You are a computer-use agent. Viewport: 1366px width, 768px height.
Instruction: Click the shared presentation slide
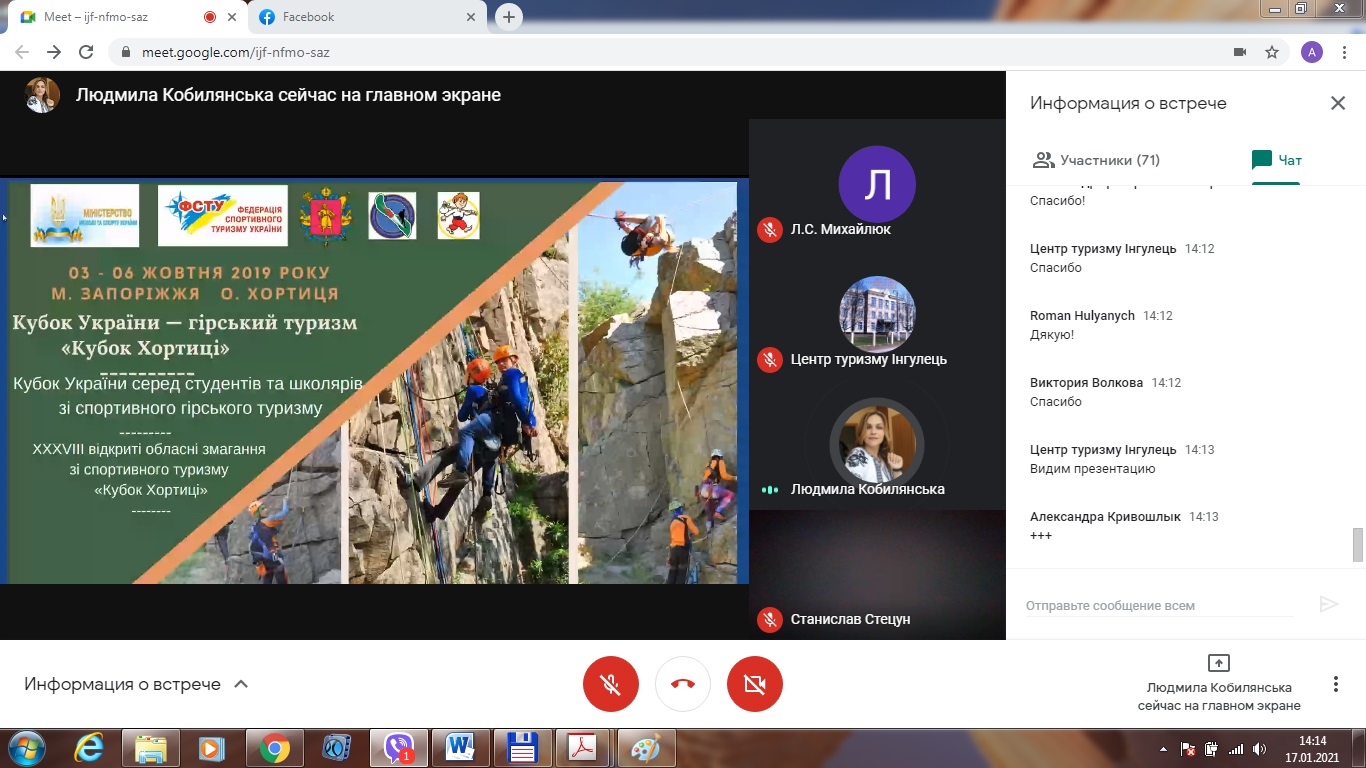point(374,381)
